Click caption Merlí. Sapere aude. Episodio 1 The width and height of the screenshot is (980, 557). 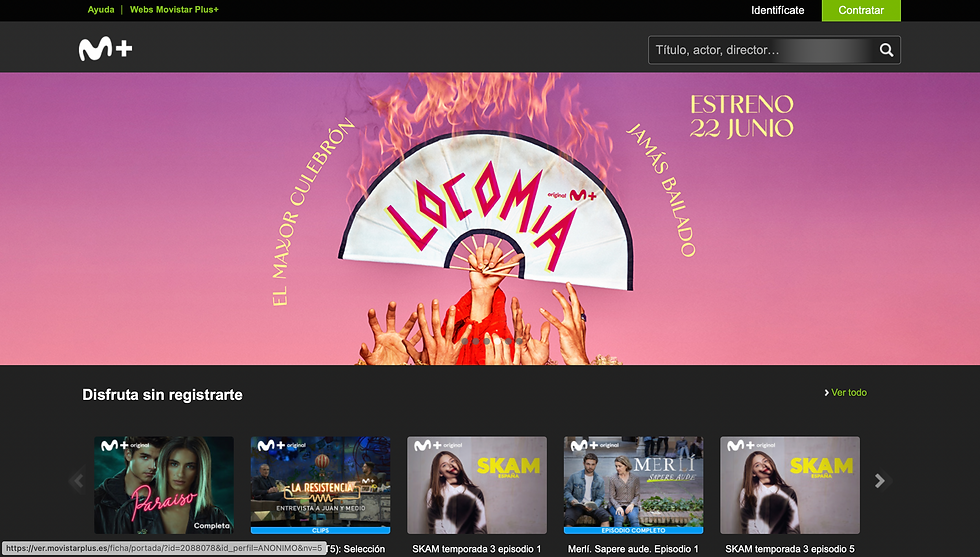(633, 549)
